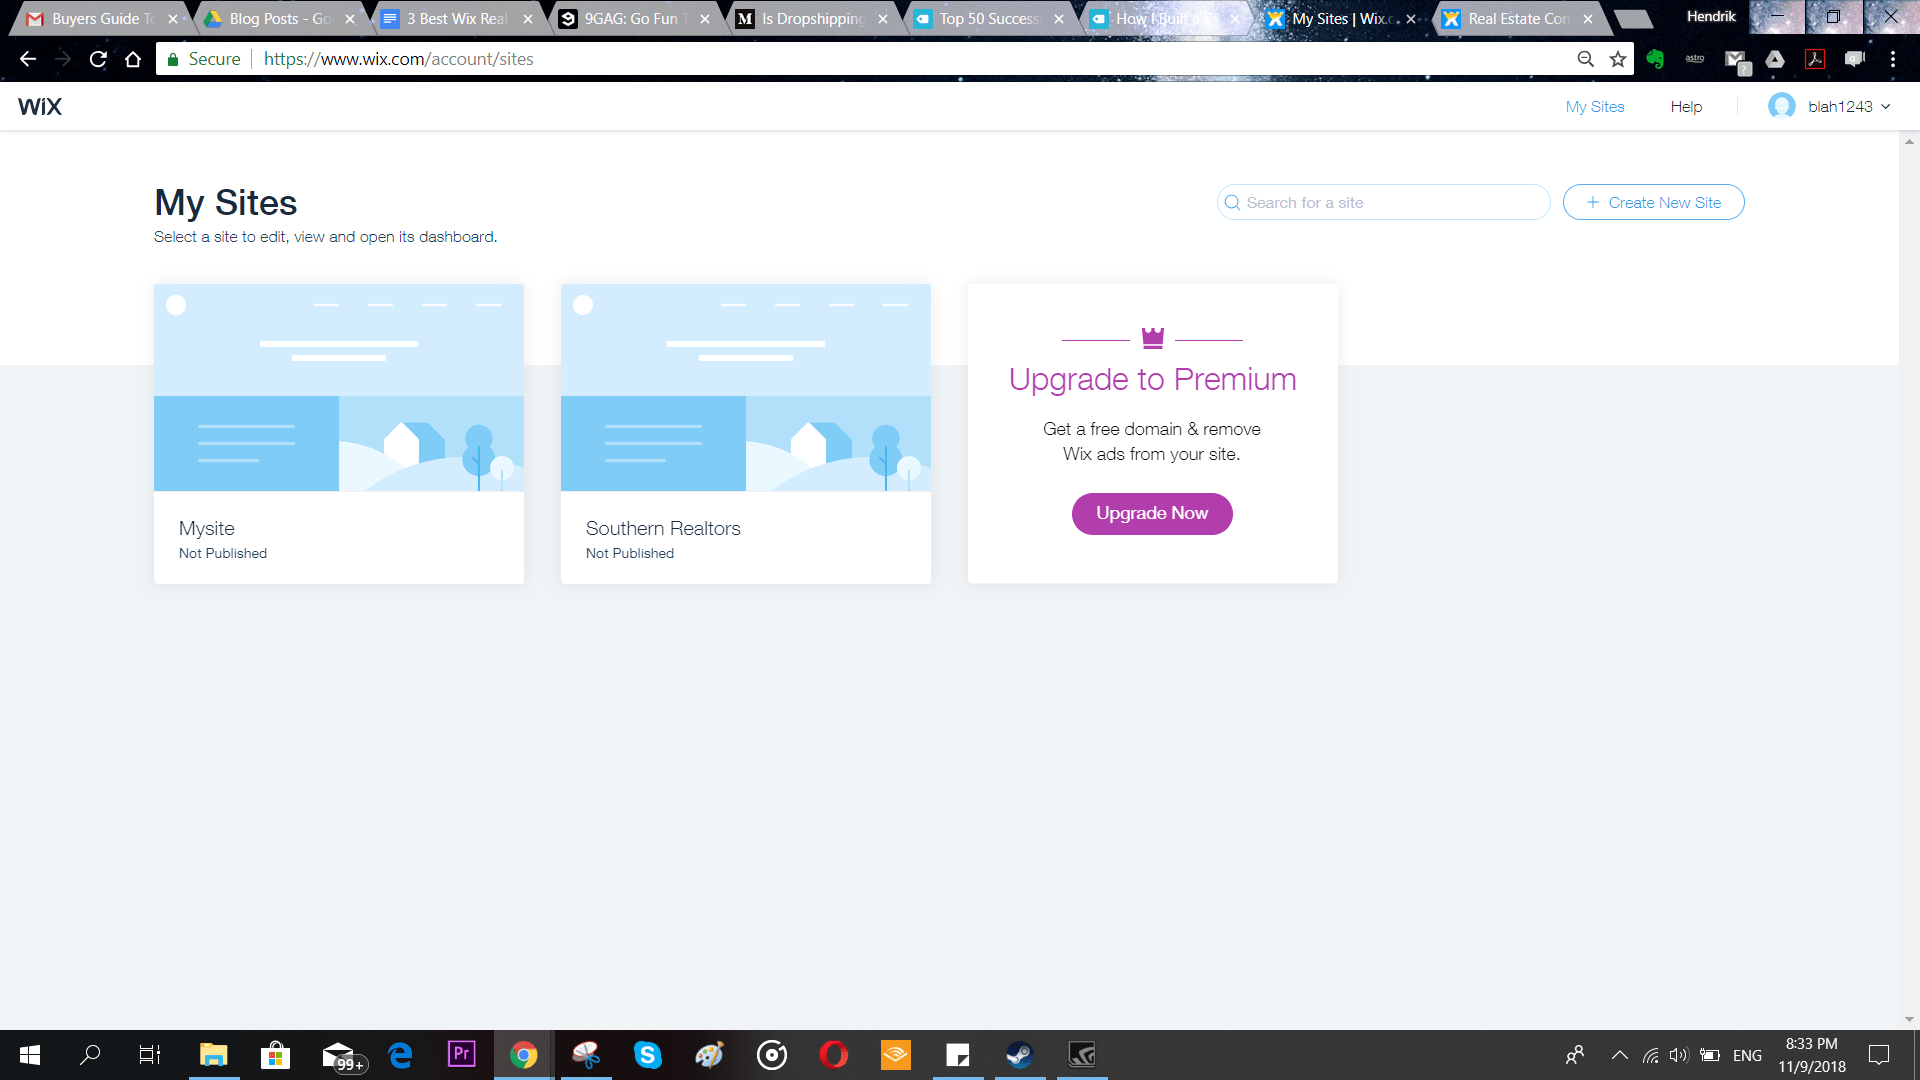This screenshot has height=1080, width=1920.
Task: Click the volume icon in system tray
Action: pos(1679,1056)
